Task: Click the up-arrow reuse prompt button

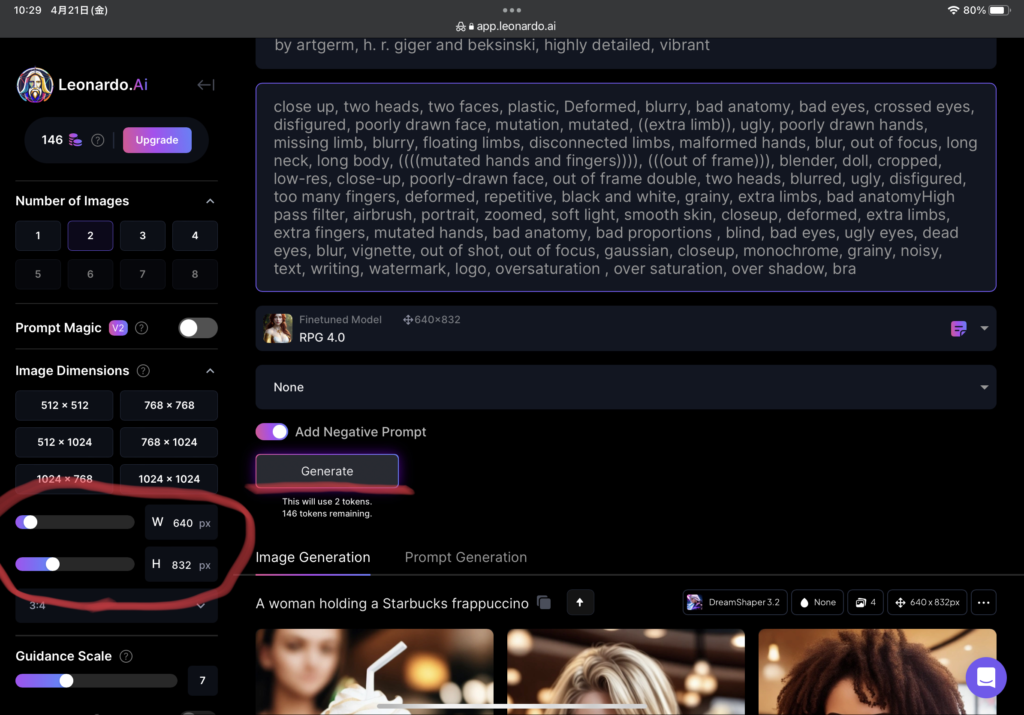Action: click(580, 602)
